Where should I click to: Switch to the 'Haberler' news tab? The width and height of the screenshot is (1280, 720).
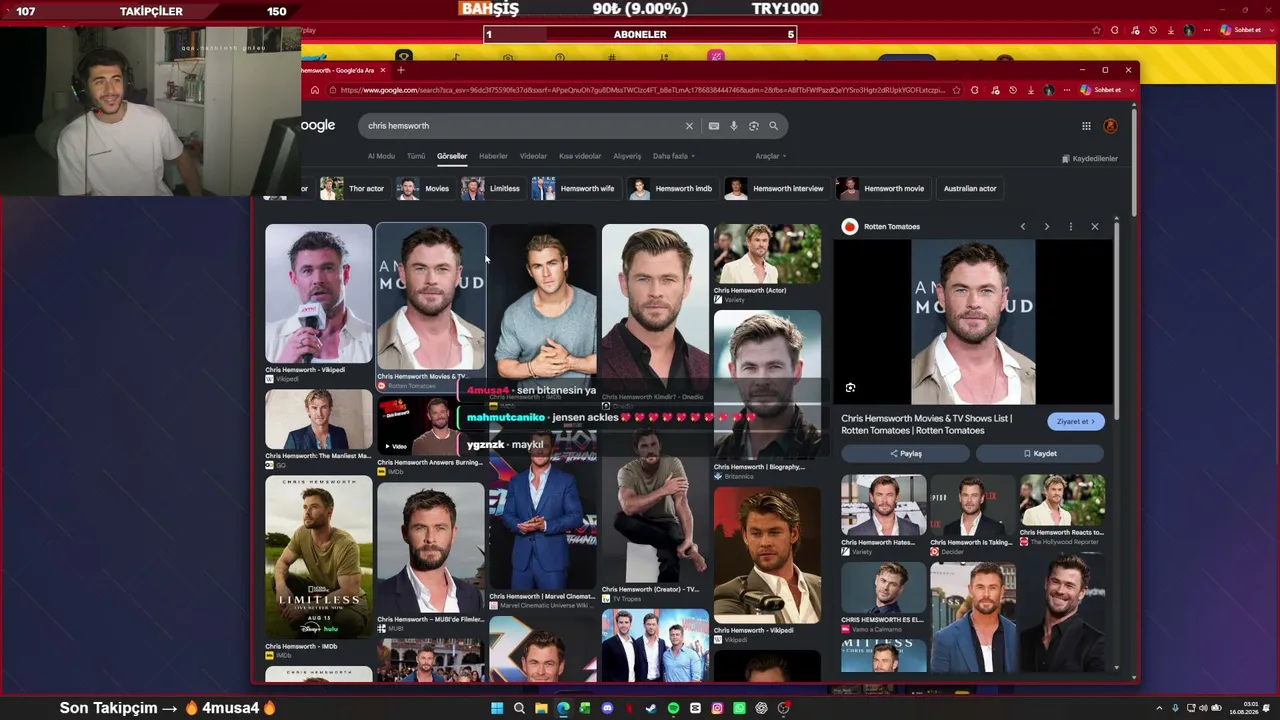(x=493, y=156)
